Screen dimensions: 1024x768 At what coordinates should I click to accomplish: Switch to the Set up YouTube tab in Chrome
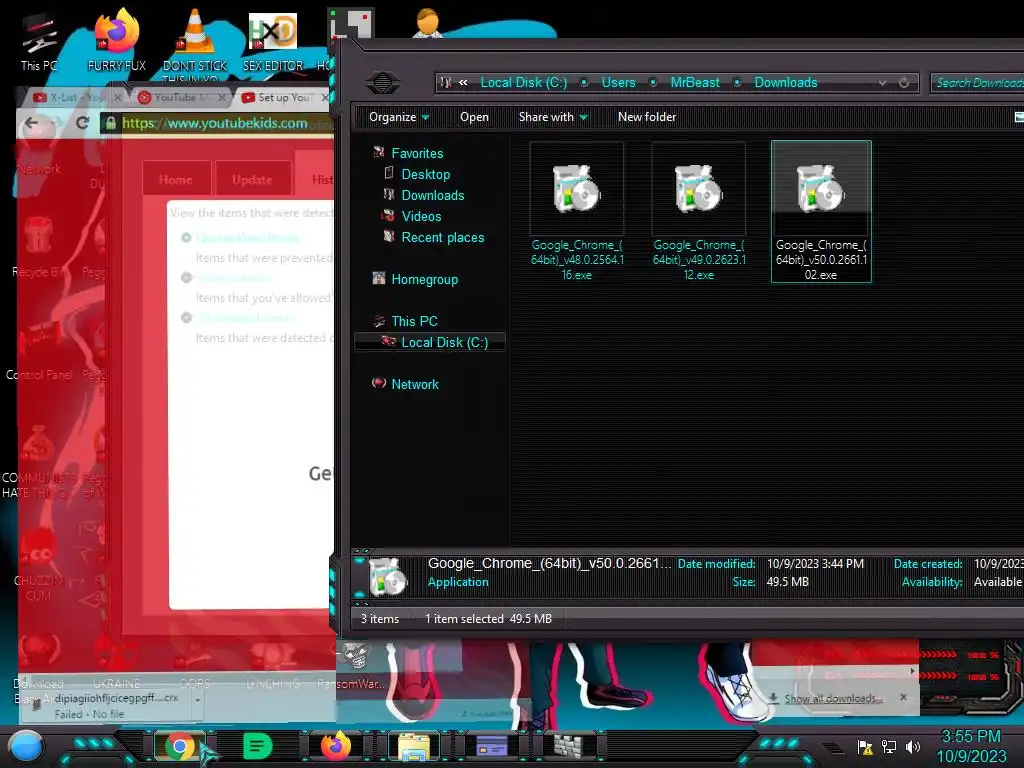tap(282, 97)
